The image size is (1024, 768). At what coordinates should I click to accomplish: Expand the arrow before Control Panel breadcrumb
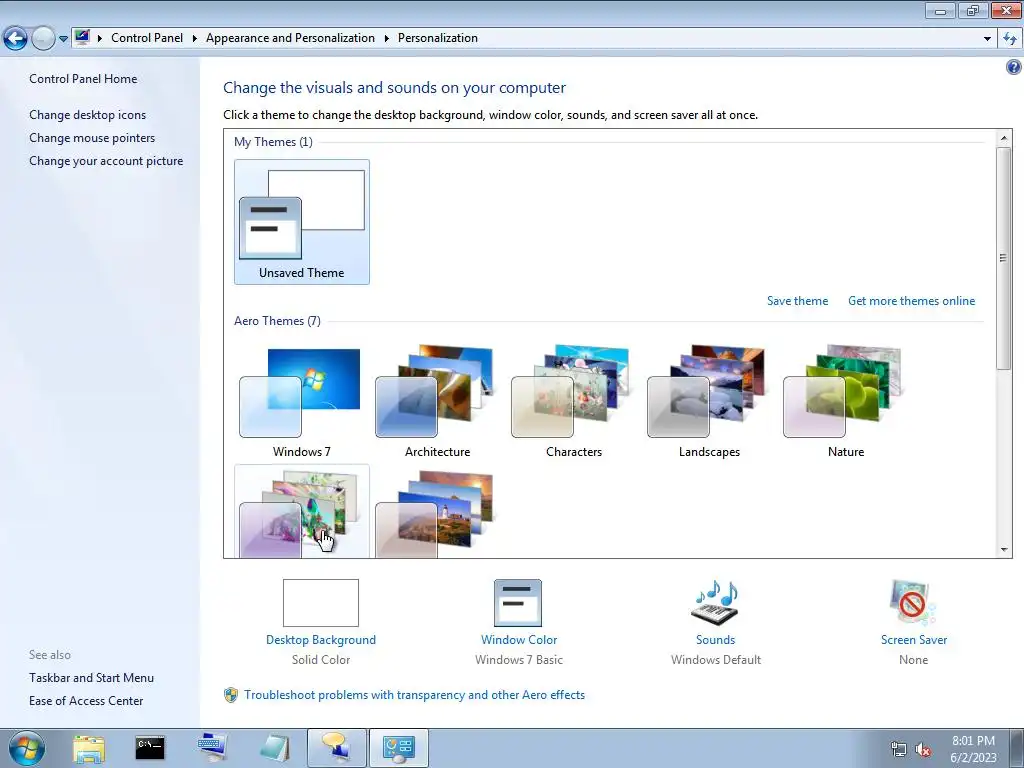pyautogui.click(x=100, y=39)
